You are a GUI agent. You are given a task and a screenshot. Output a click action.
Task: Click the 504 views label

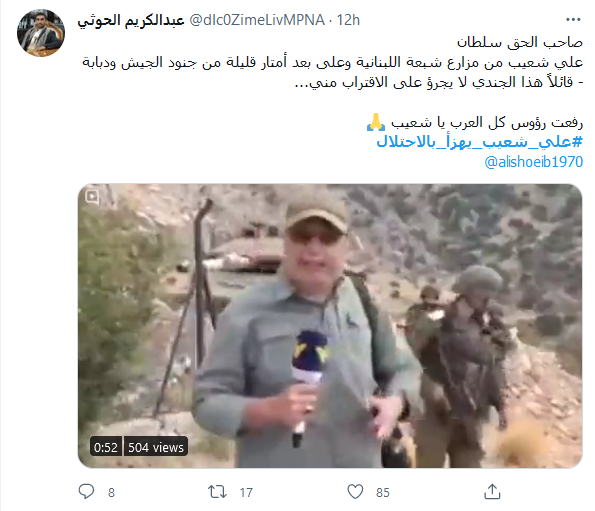[x=156, y=448]
